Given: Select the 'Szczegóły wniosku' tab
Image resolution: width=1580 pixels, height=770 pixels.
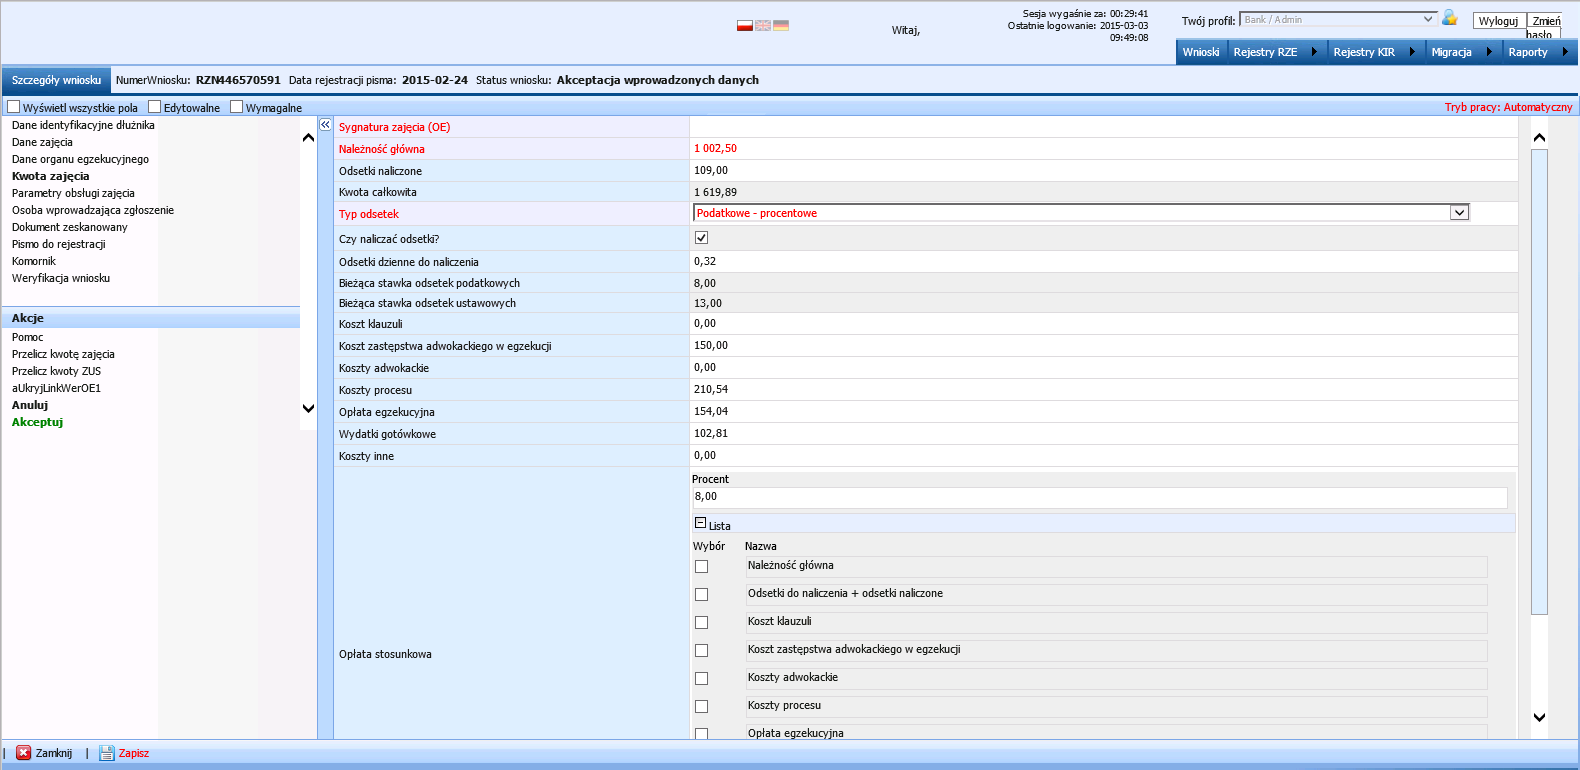Looking at the screenshot, I should [x=56, y=80].
